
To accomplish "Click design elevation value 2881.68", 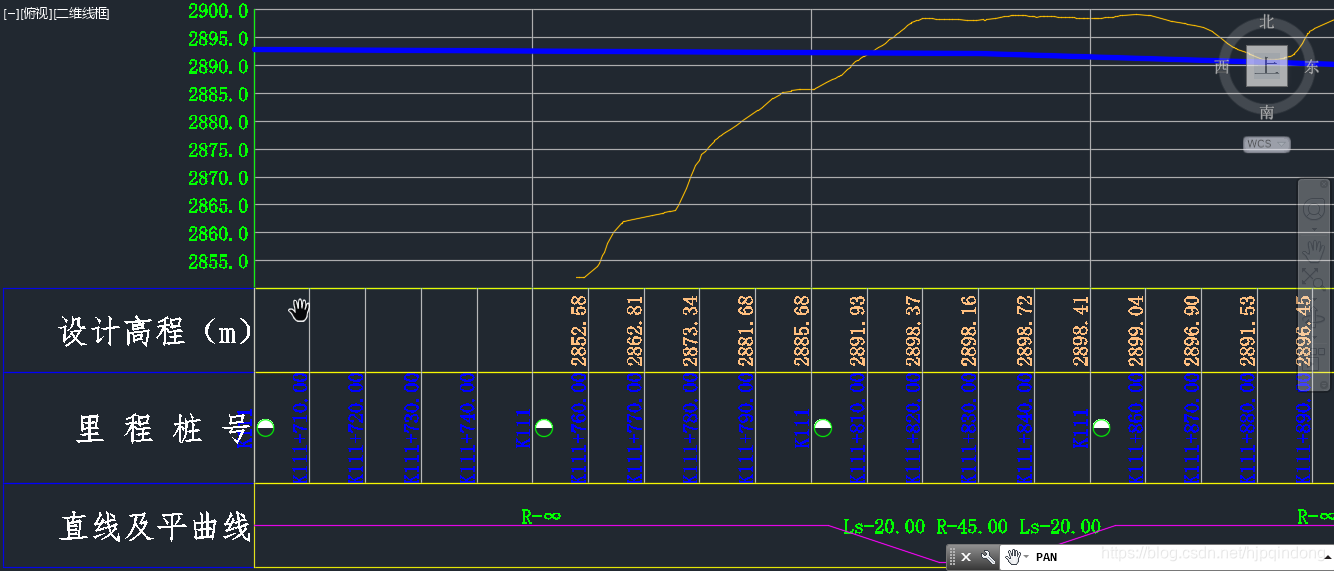I will [745, 331].
